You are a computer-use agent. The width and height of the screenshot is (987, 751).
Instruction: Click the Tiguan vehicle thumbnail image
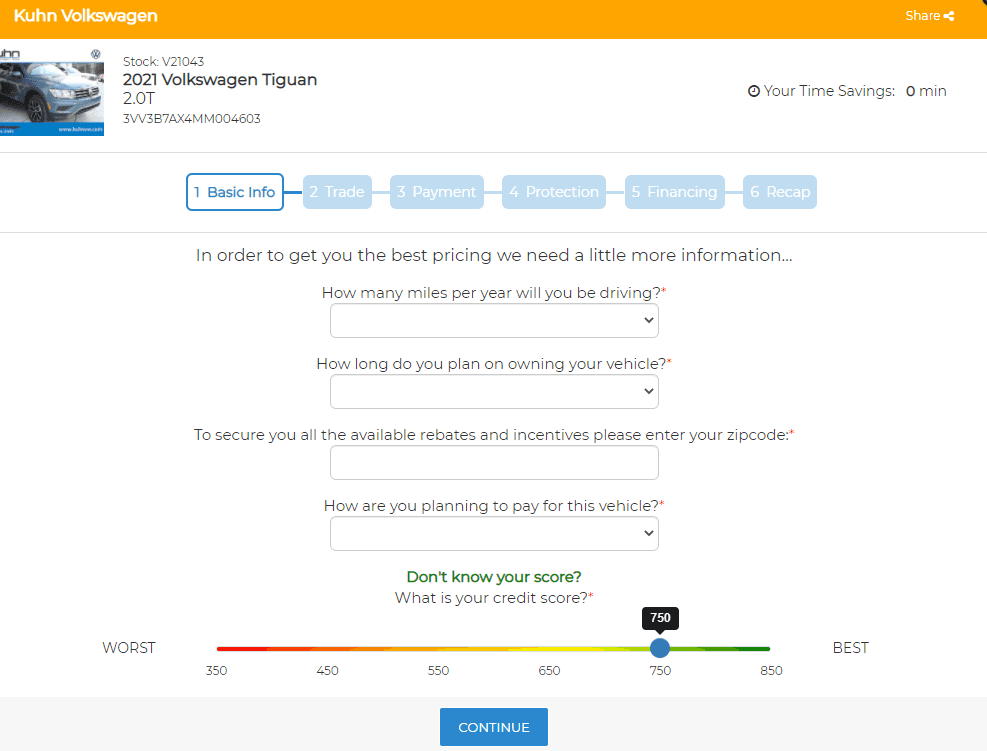(x=52, y=92)
